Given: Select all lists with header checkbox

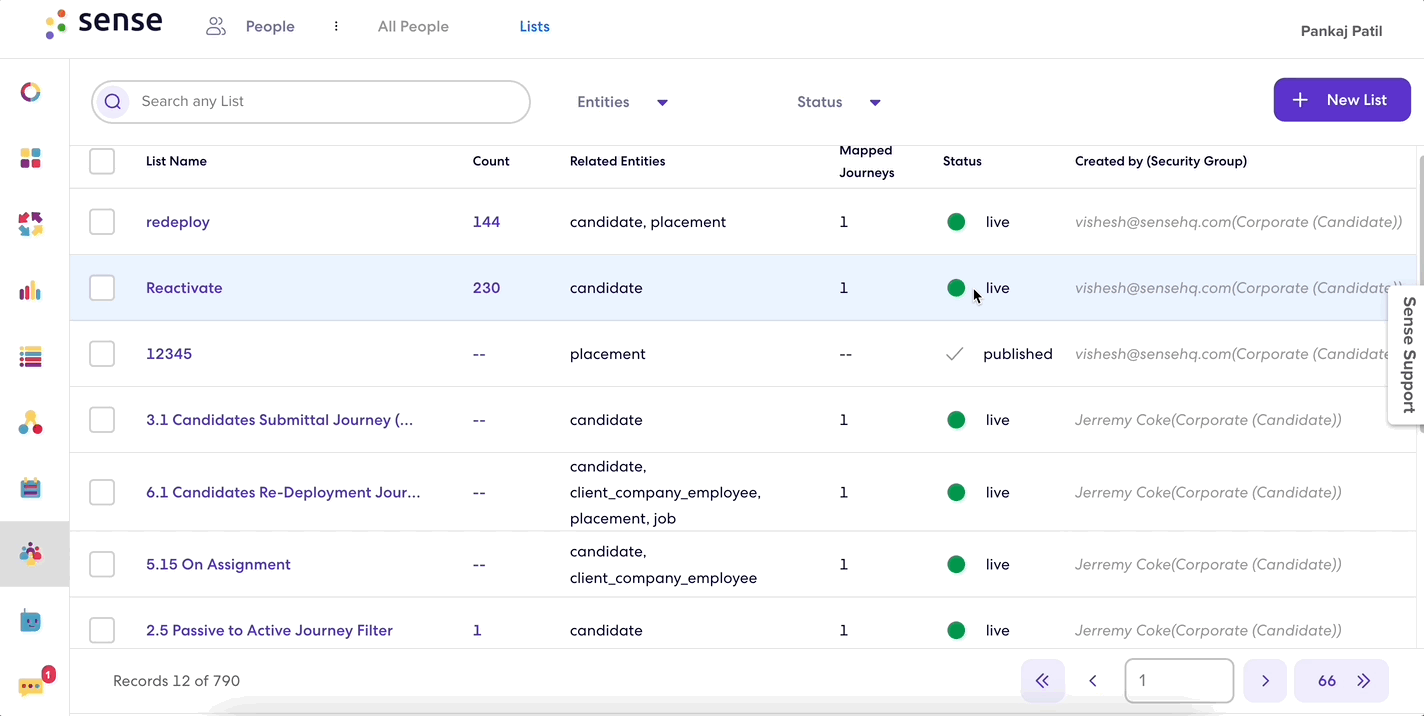Looking at the screenshot, I should click(102, 161).
